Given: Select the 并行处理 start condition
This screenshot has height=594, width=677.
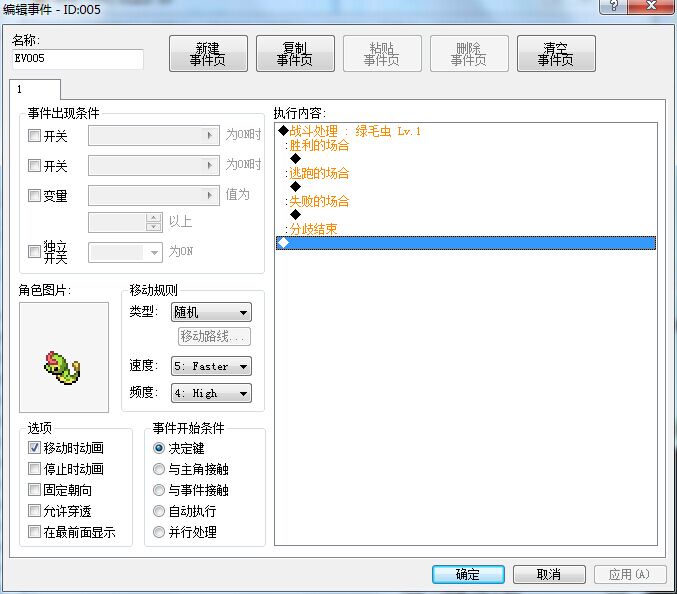Looking at the screenshot, I should click(159, 532).
